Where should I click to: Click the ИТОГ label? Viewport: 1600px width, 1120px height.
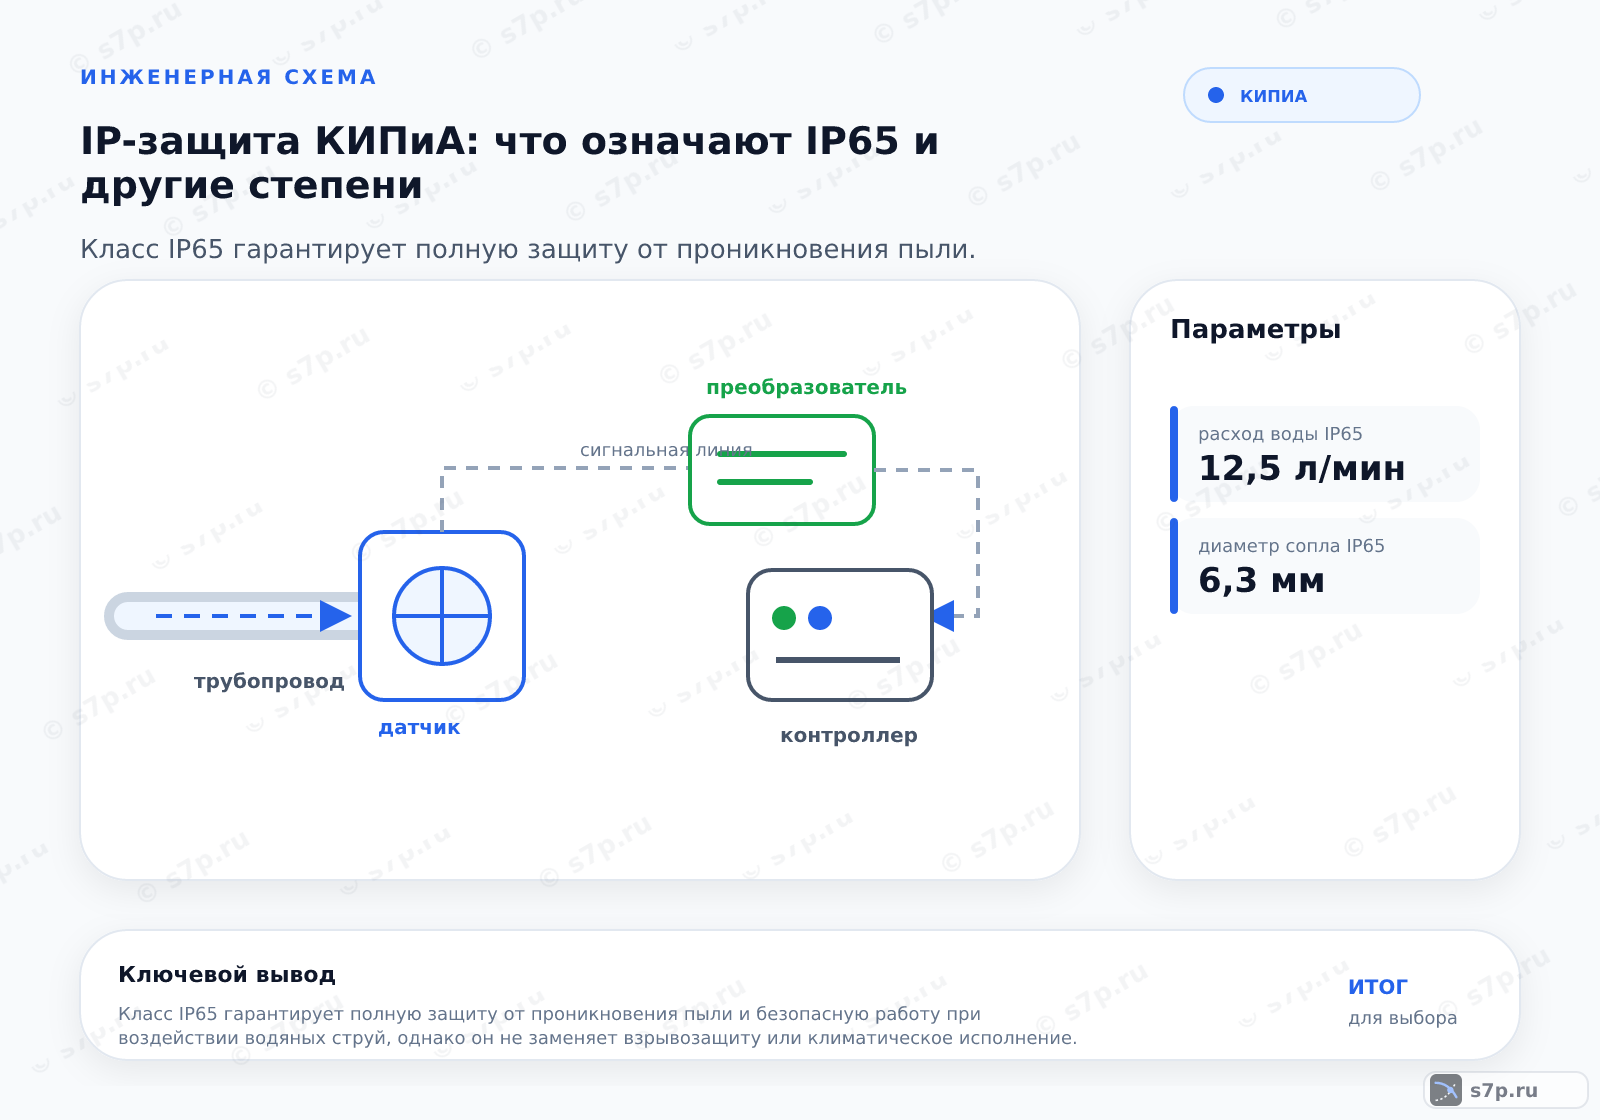tap(1378, 987)
